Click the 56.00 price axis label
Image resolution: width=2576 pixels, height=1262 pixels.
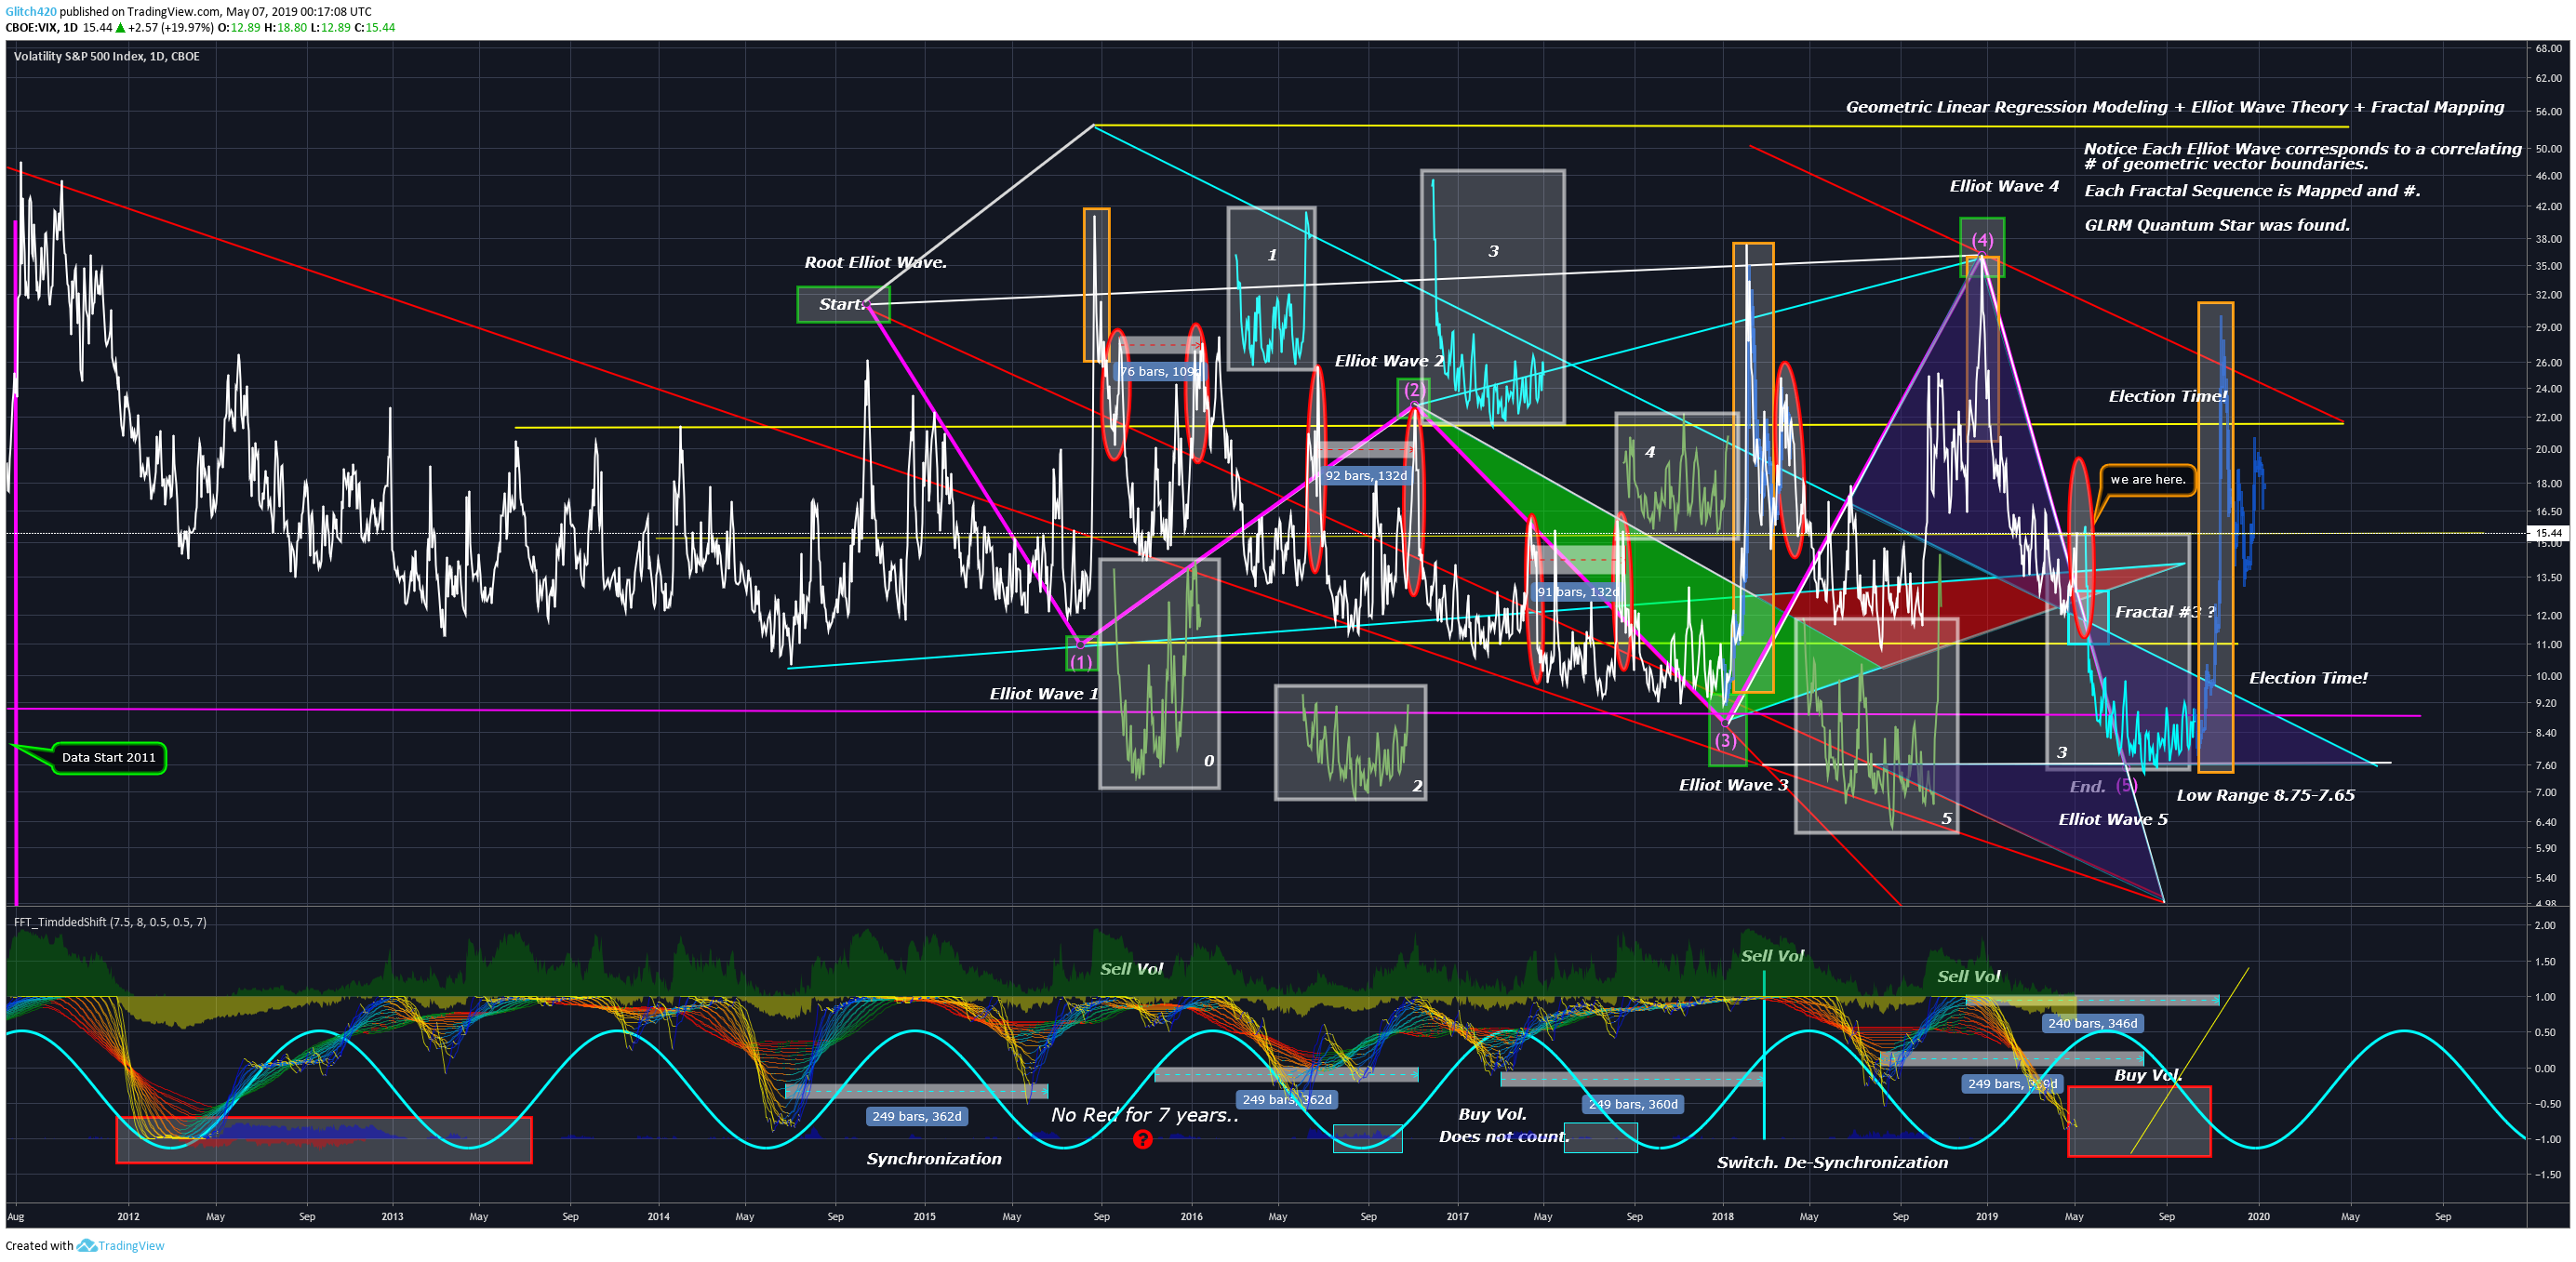pyautogui.click(x=2548, y=111)
